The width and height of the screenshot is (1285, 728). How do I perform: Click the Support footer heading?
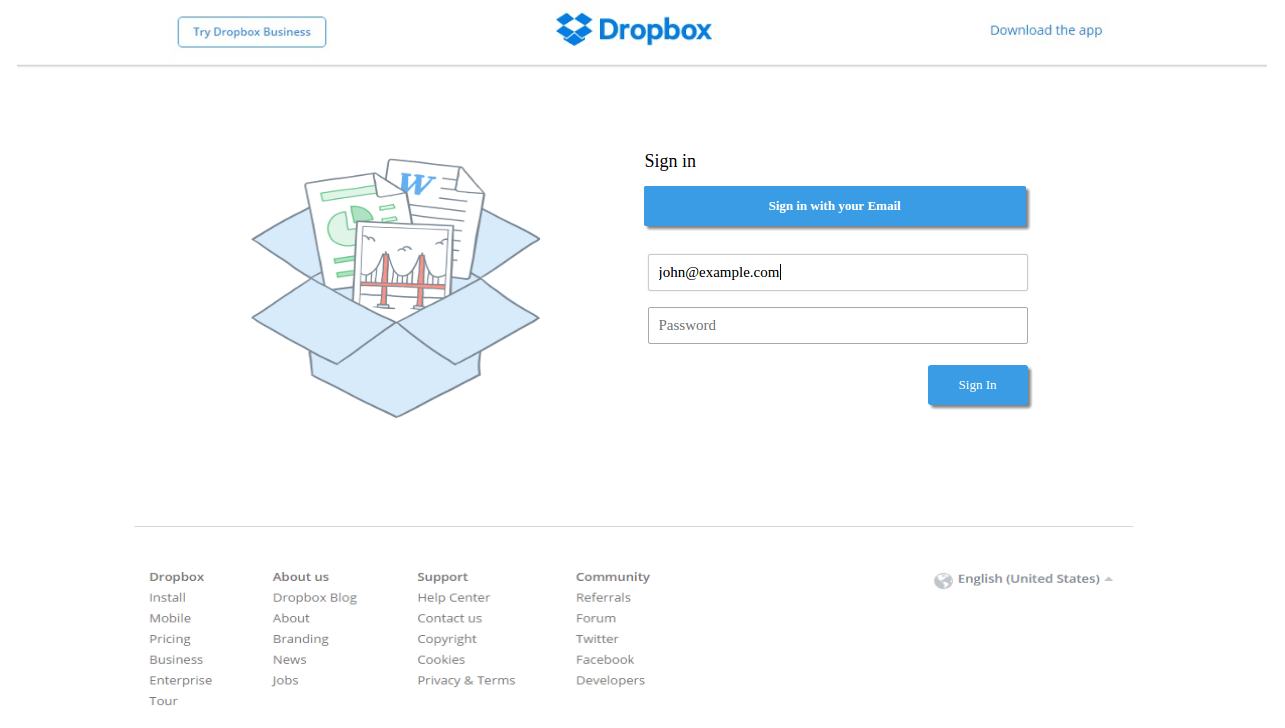coord(443,577)
